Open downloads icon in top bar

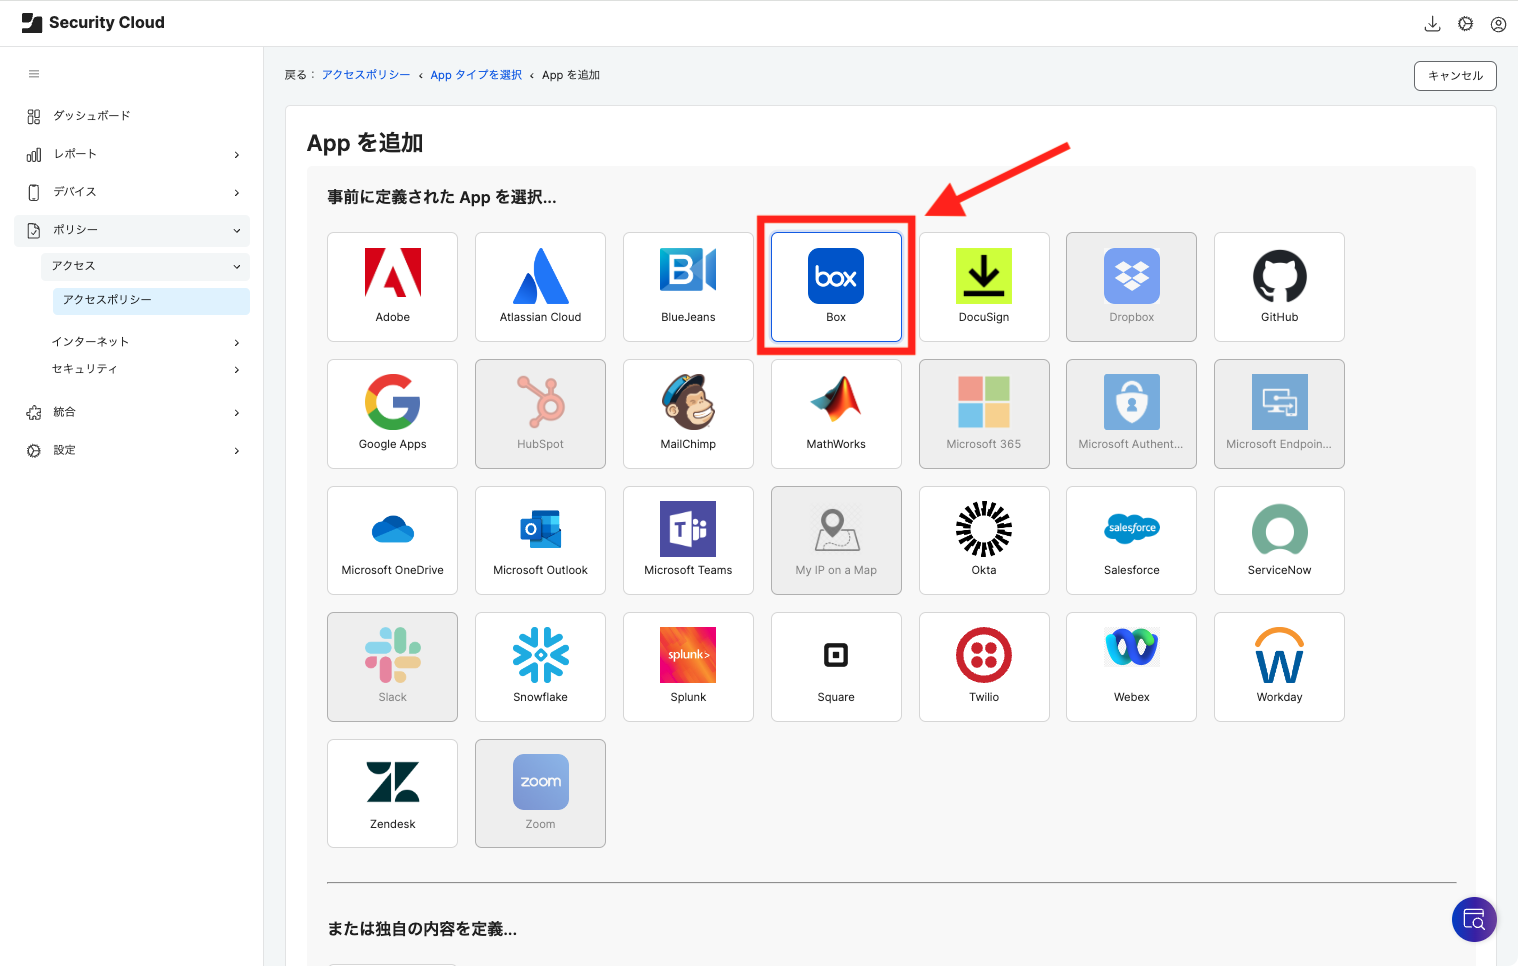pos(1432,24)
